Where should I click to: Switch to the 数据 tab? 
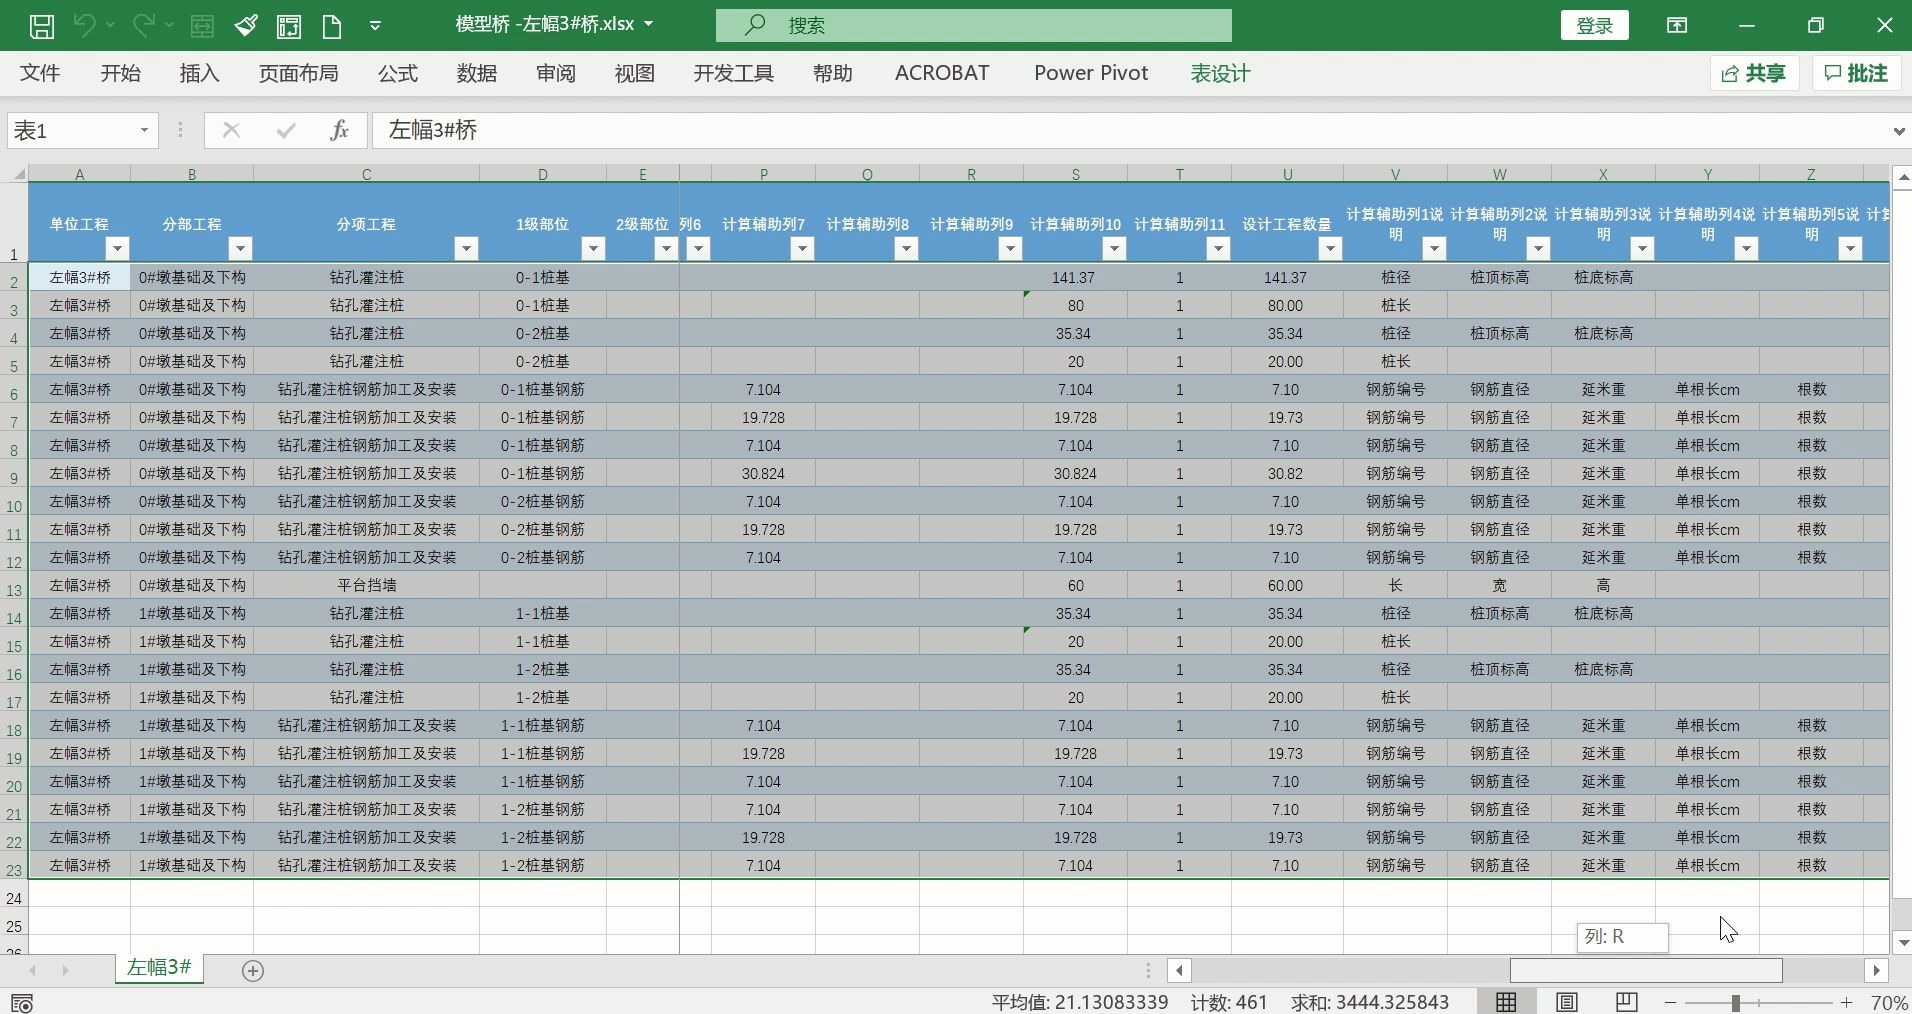click(x=477, y=73)
